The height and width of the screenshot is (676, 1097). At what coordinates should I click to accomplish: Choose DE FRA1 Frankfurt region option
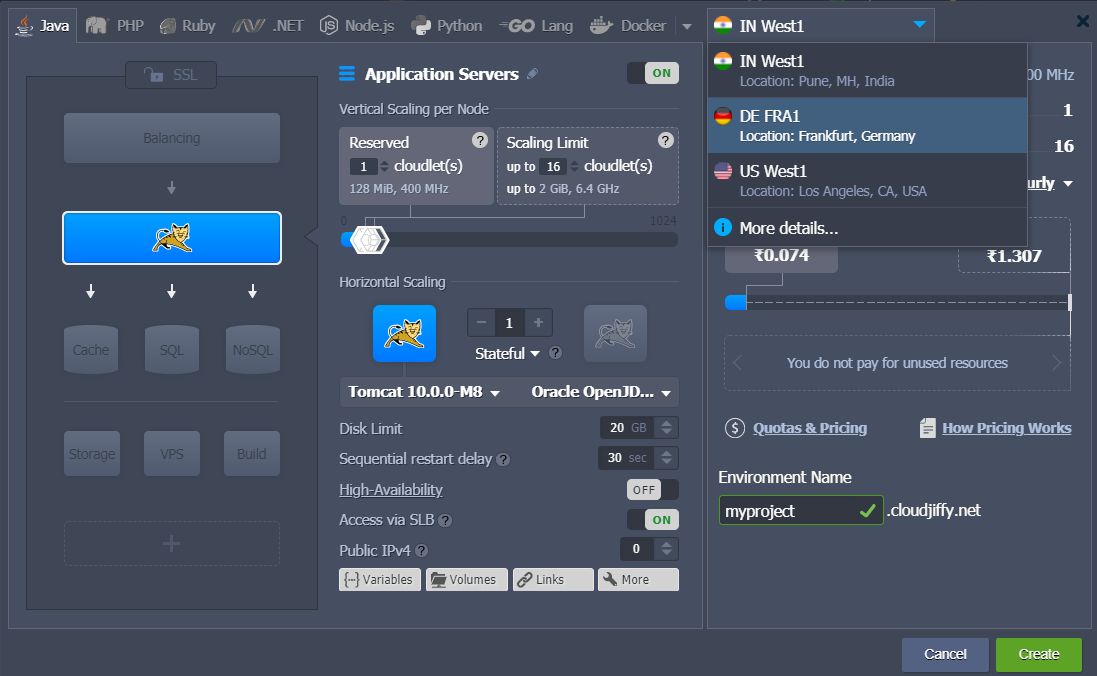point(867,125)
